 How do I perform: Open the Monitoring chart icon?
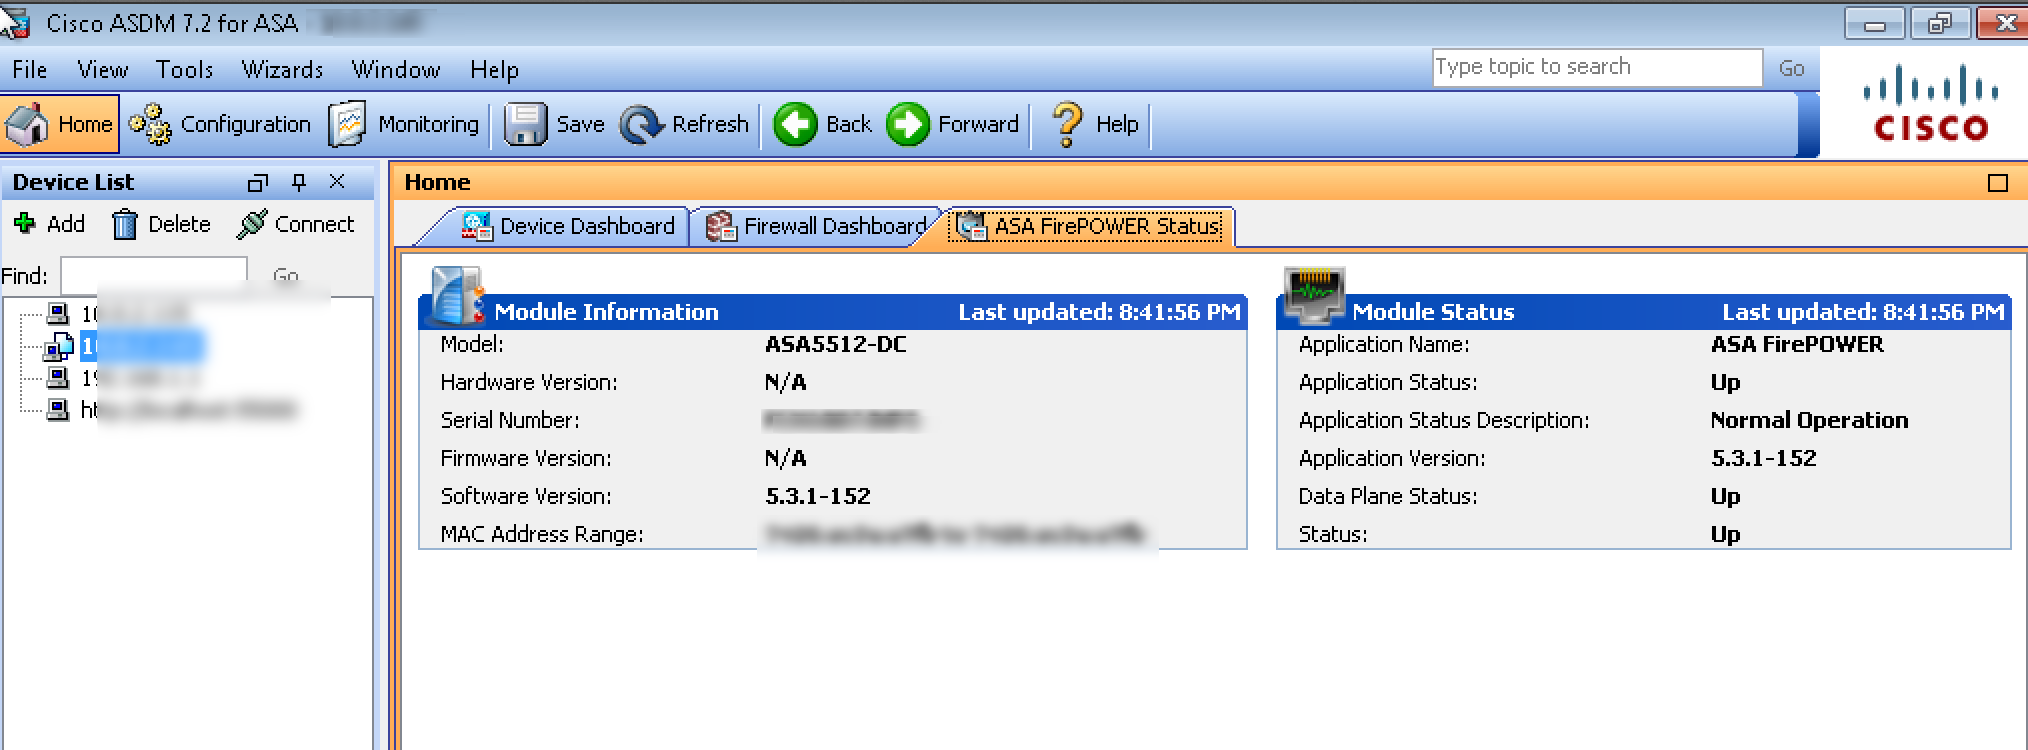pos(347,124)
